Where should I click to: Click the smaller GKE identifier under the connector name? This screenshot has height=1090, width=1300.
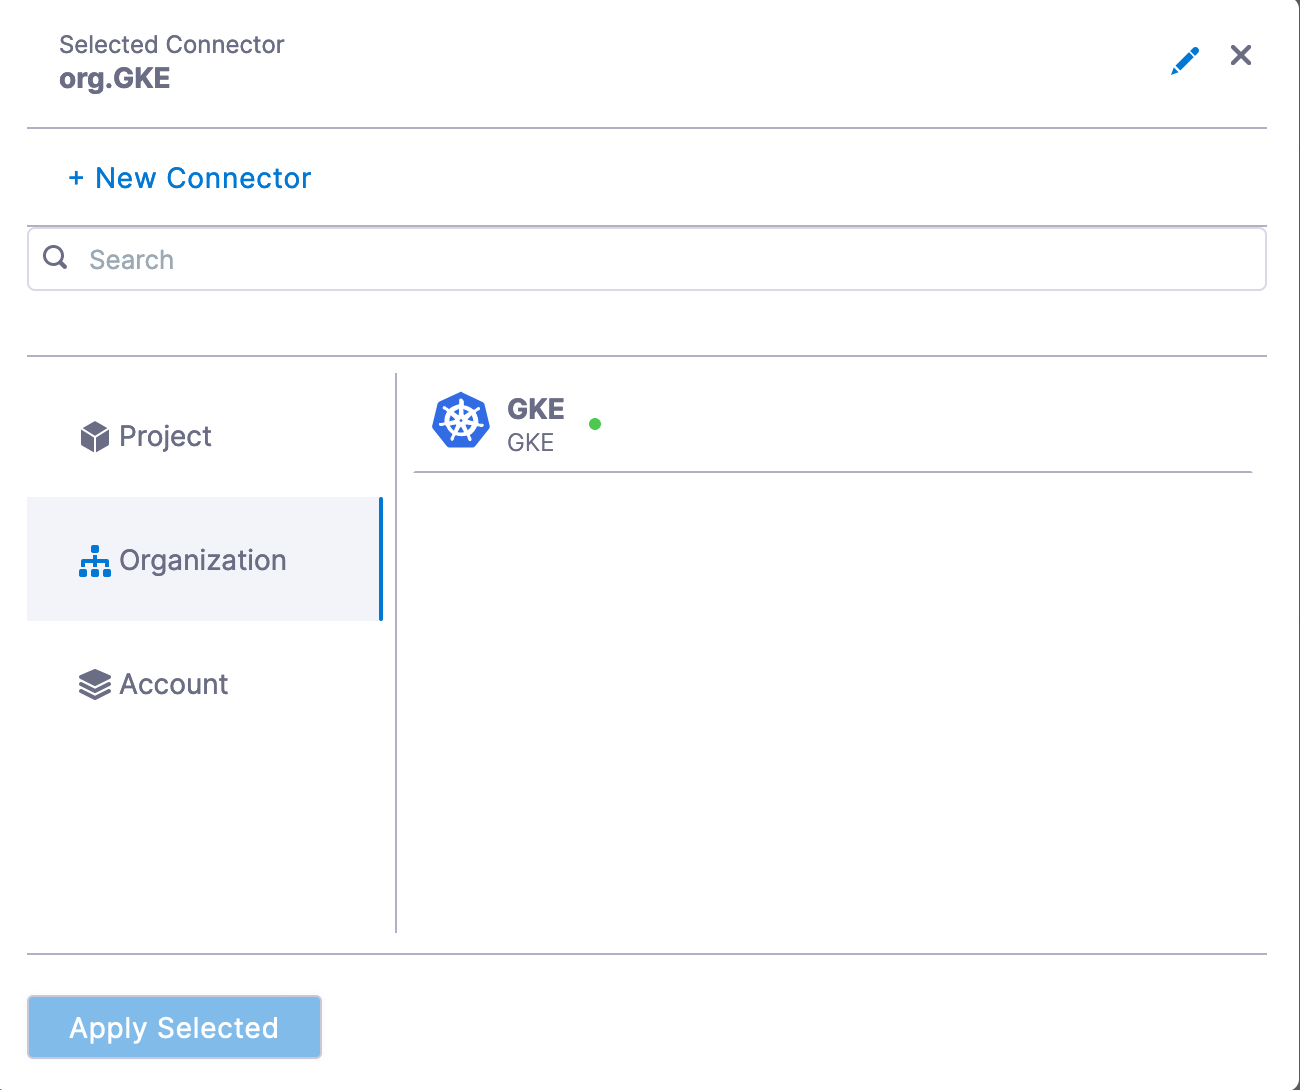(530, 443)
